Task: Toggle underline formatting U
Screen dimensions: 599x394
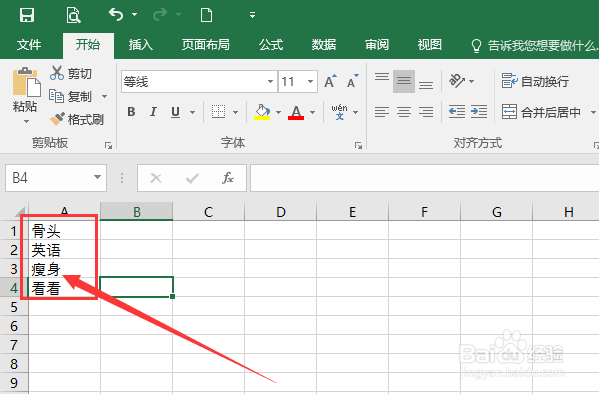Action: [x=175, y=112]
